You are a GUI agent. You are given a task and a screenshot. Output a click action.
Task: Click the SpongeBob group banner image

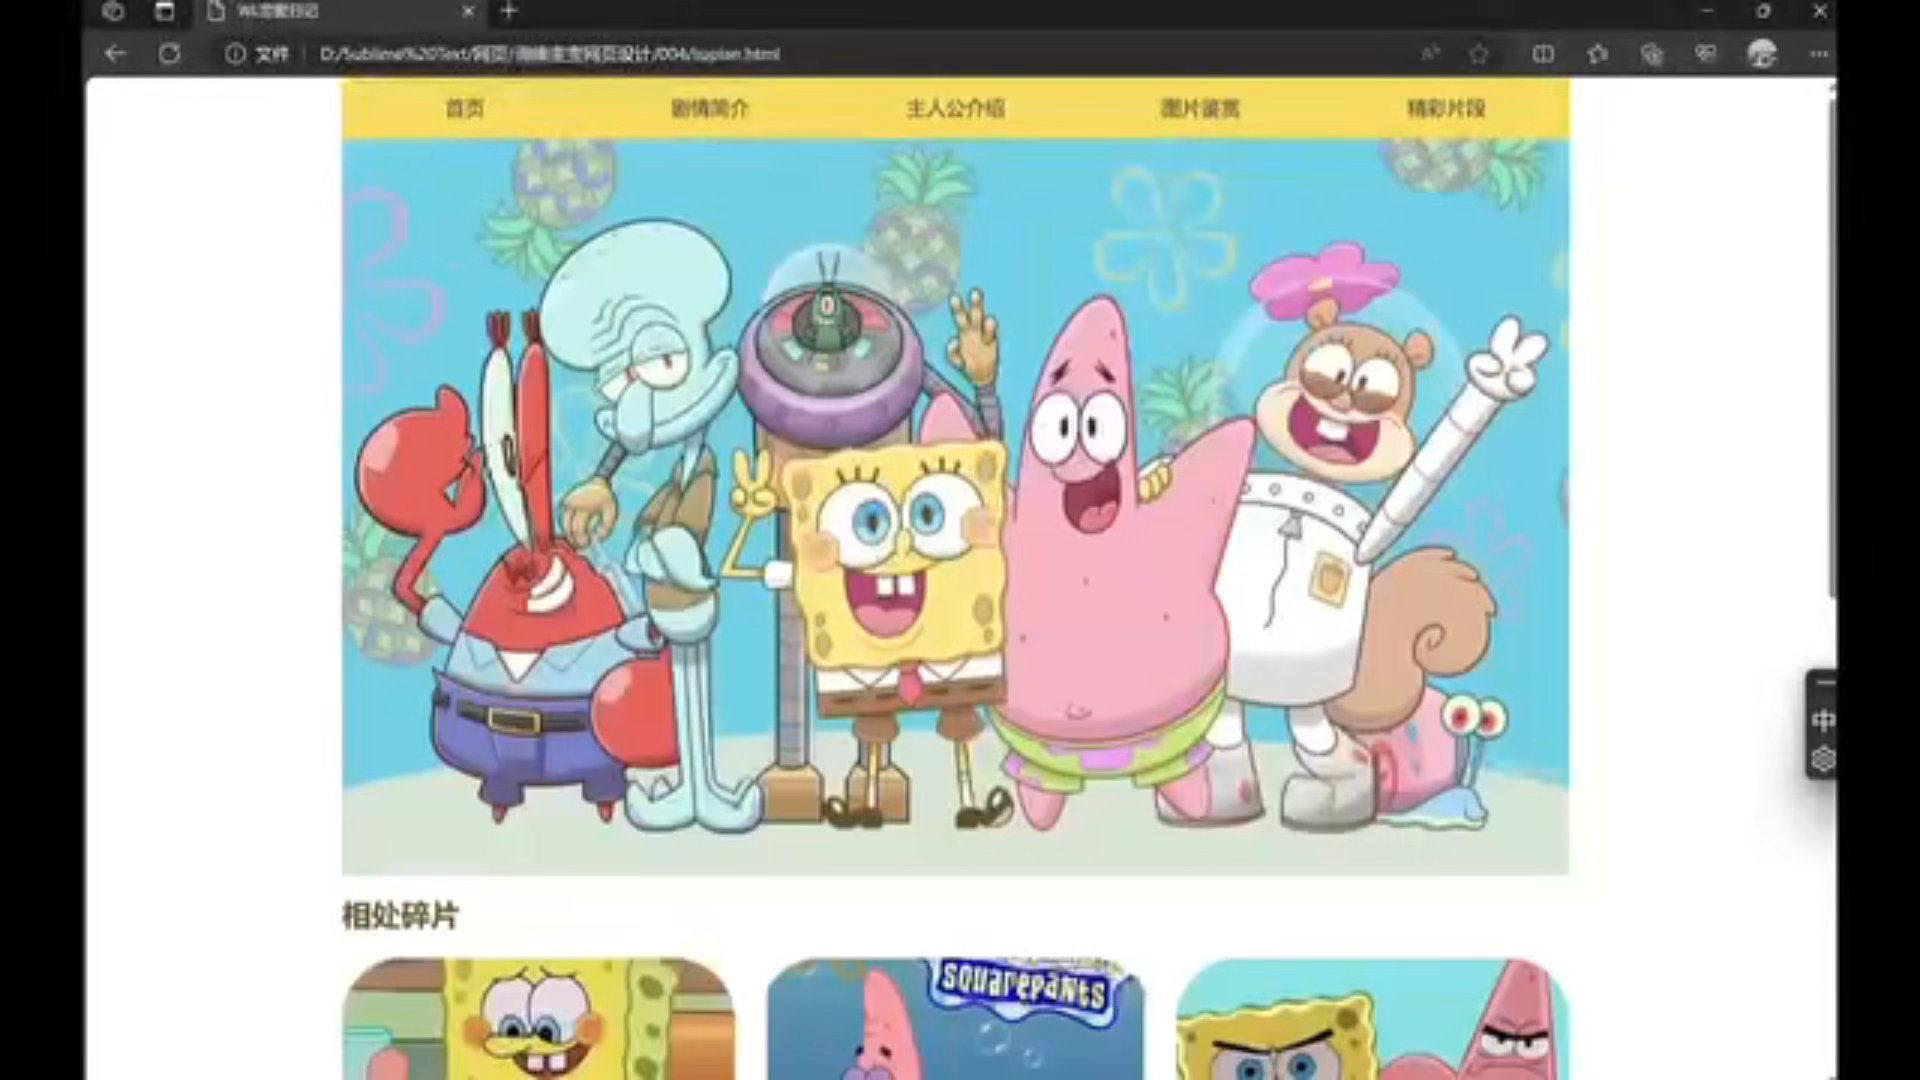click(955, 507)
